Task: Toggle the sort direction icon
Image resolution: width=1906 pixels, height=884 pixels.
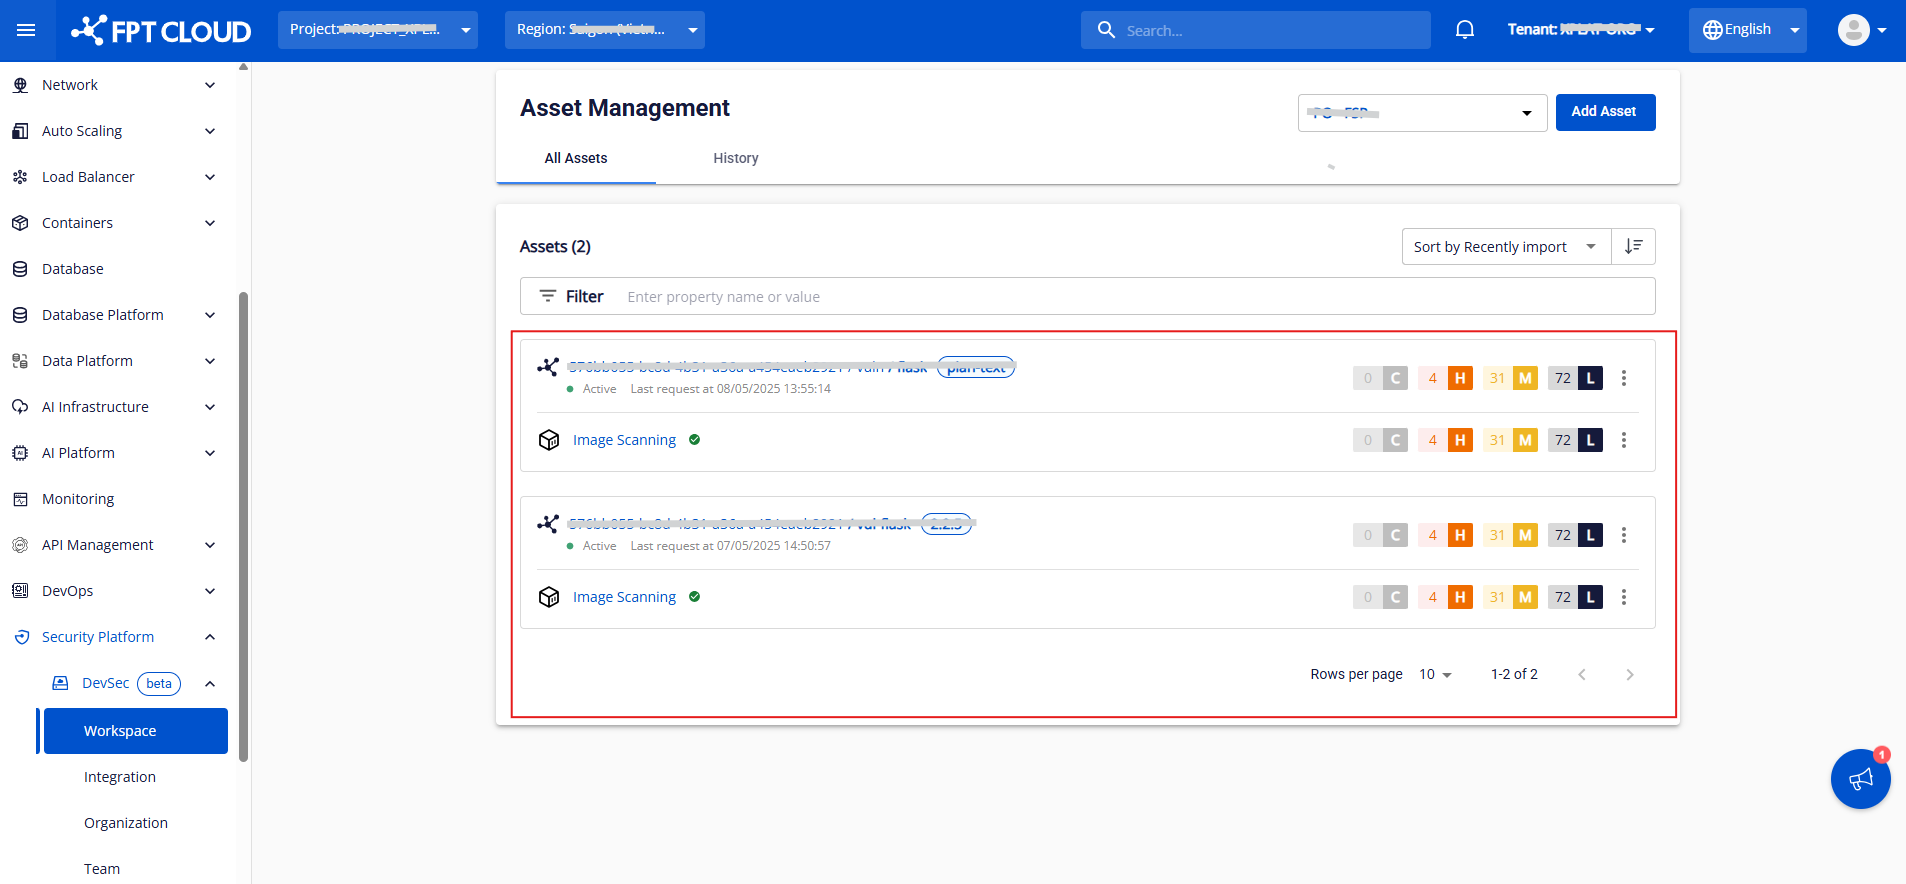Action: 1633,247
